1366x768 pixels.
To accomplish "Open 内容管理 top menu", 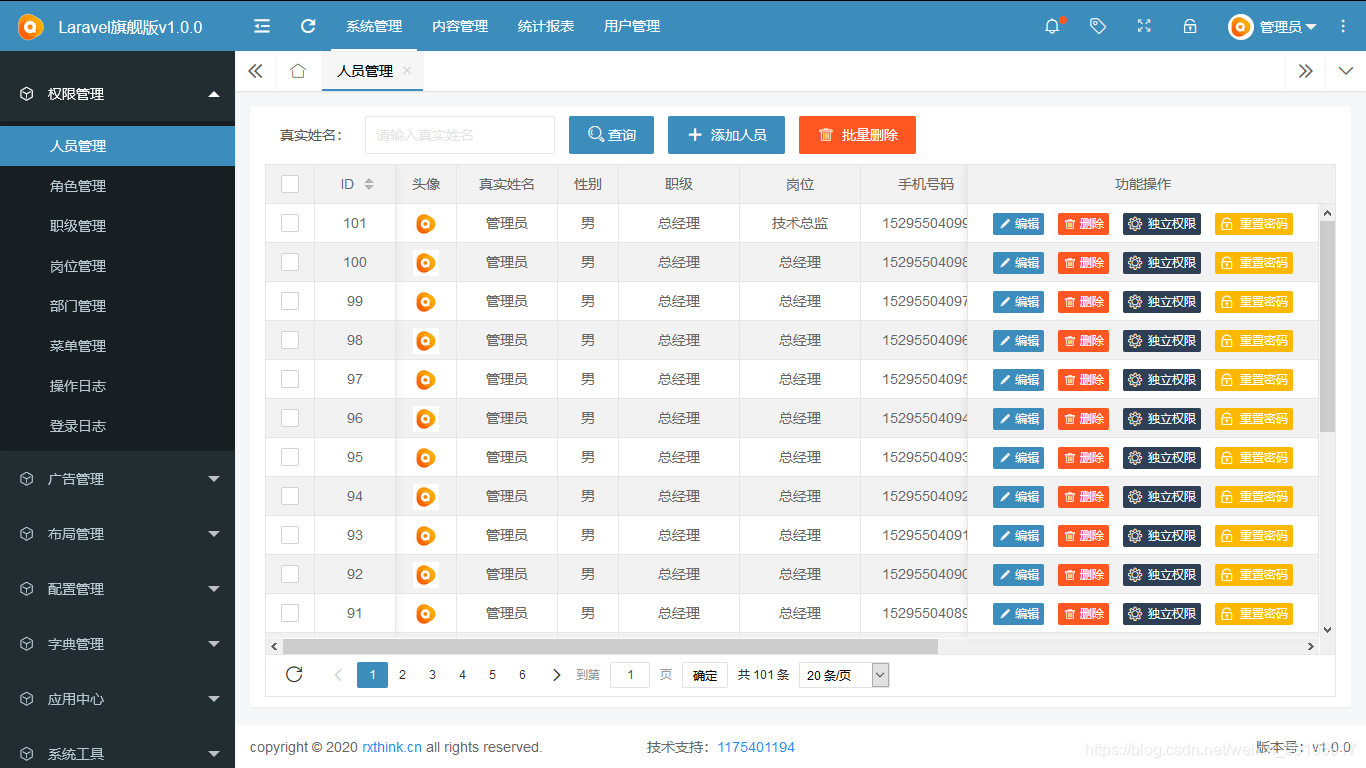I will (x=460, y=26).
